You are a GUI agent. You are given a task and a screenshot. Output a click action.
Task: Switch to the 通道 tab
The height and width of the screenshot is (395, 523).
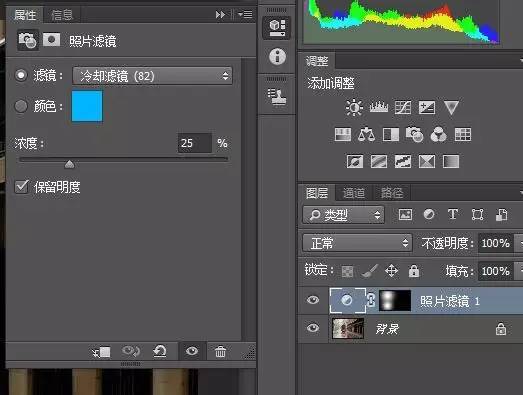[x=354, y=193]
